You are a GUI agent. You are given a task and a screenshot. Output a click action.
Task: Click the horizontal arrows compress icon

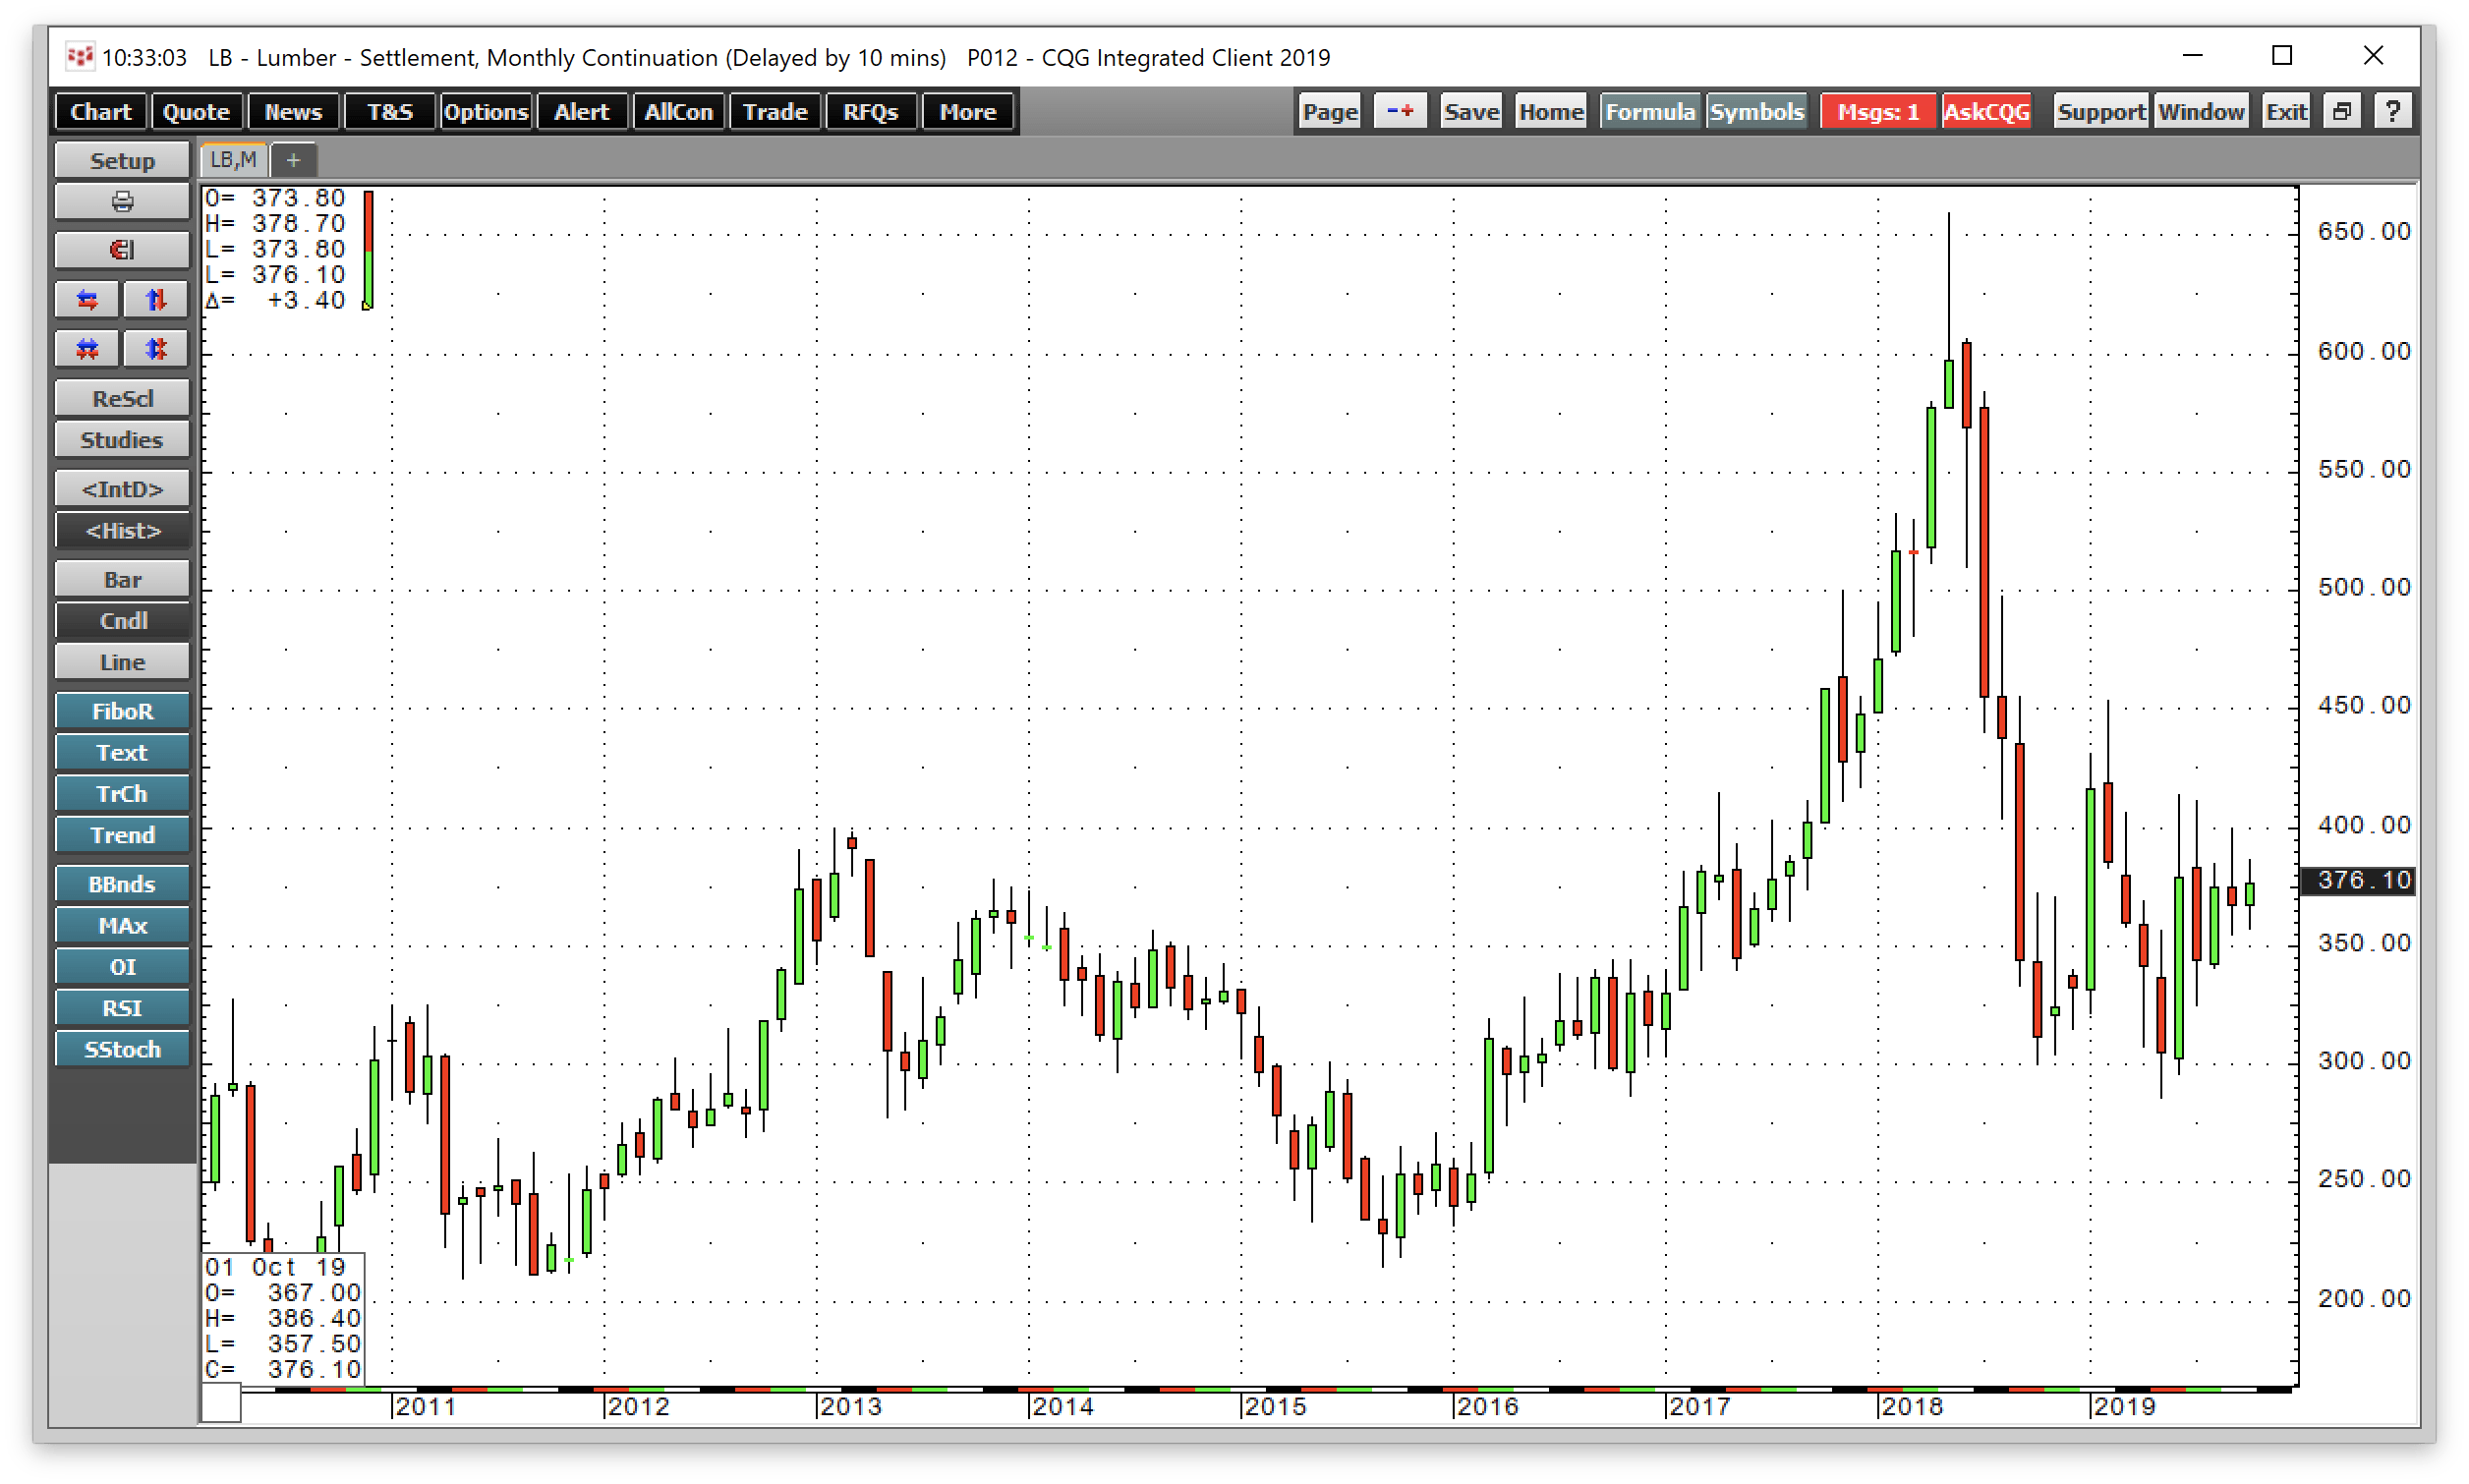click(x=88, y=299)
